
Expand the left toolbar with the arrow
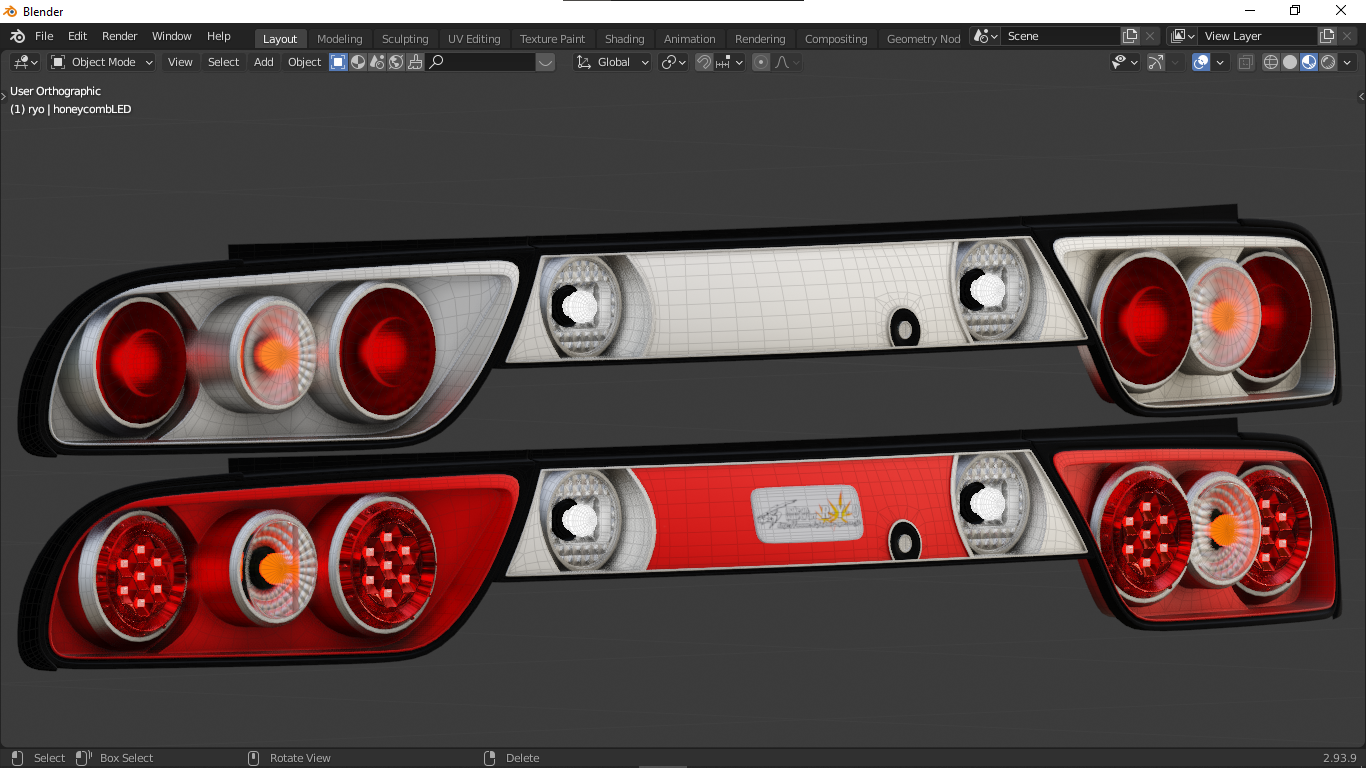coord(3,95)
